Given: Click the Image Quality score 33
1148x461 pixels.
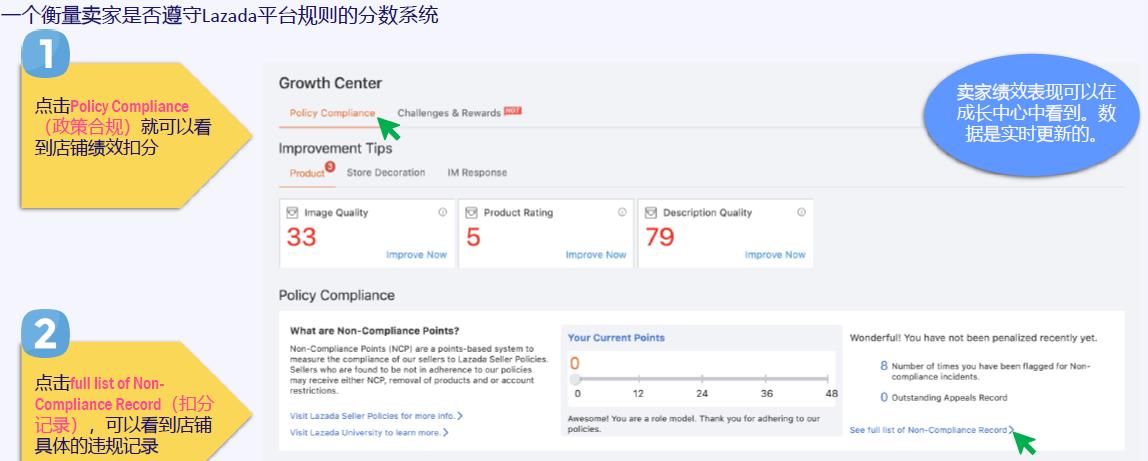Looking at the screenshot, I should (x=301, y=237).
